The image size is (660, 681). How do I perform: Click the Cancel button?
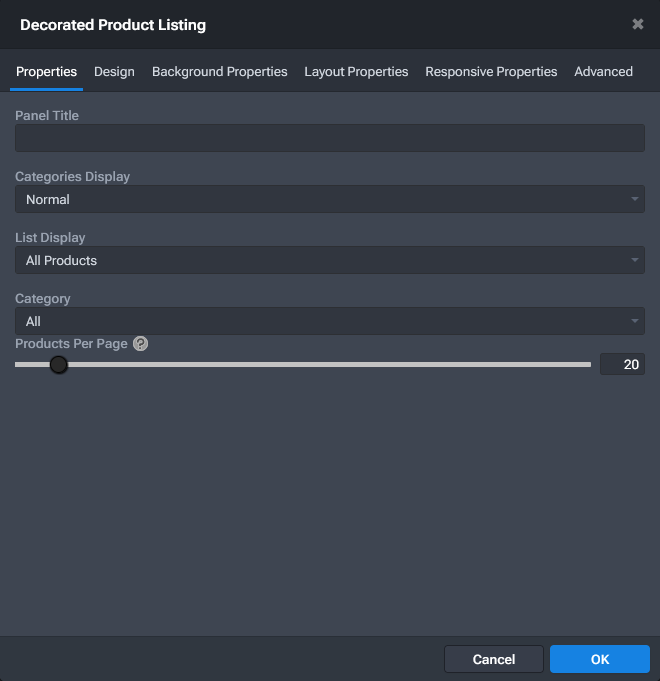click(494, 659)
